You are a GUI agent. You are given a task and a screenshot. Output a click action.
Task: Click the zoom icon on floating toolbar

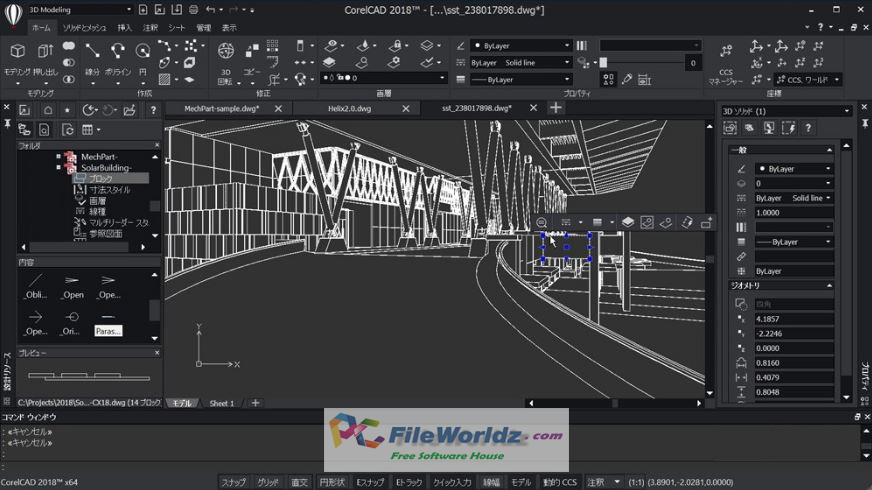click(541, 222)
